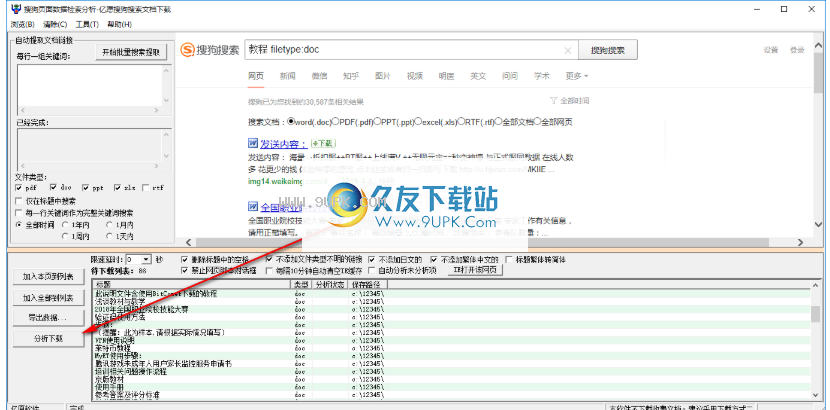Select the 1周内 time radio button

[x=65, y=236]
